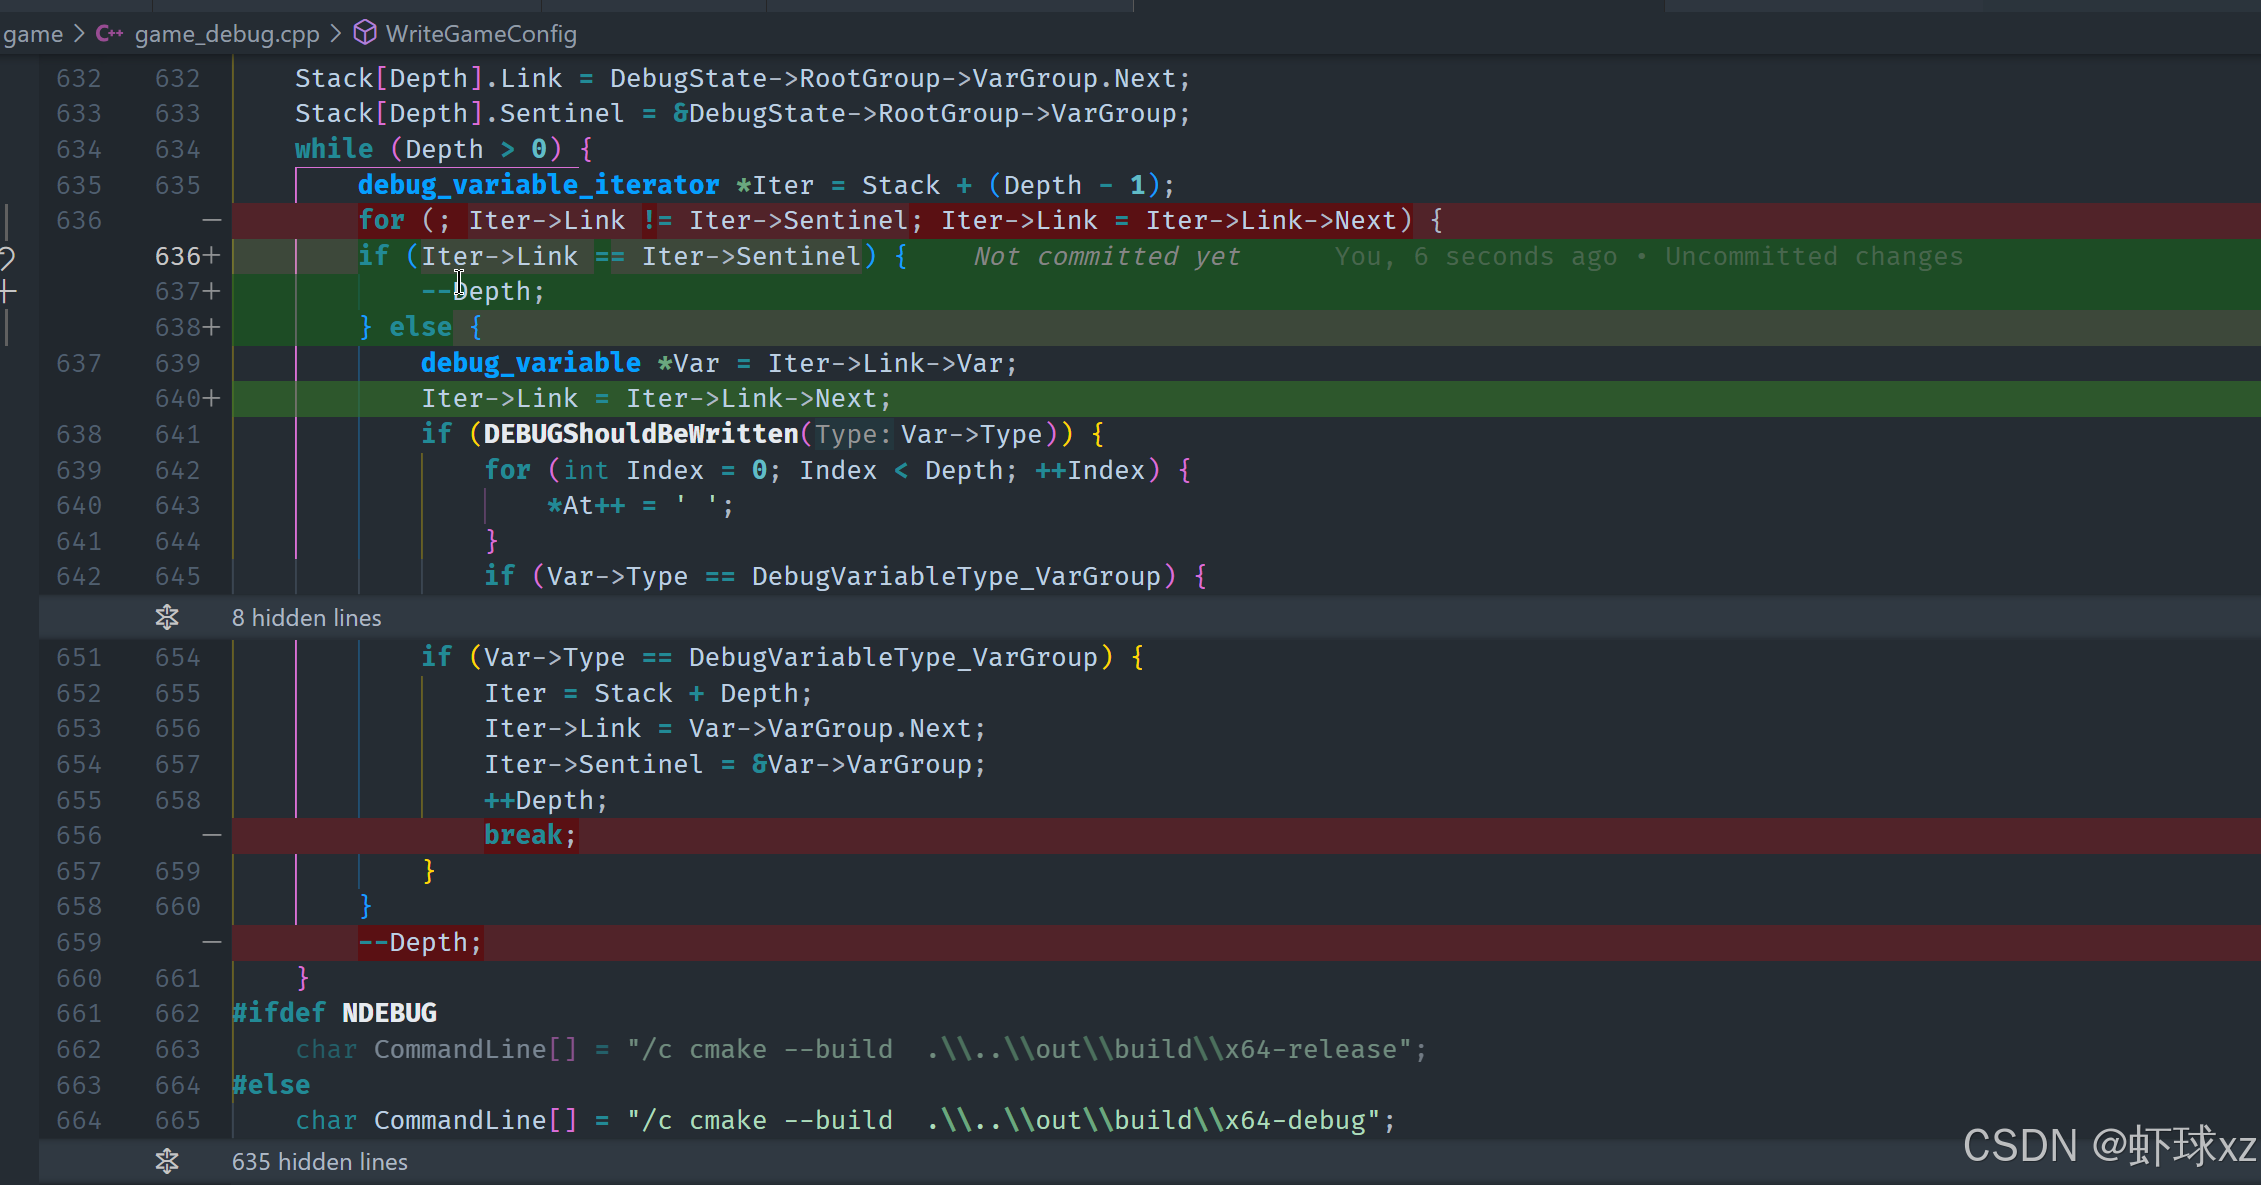Click the DEBUGShouldBeWritten function call
The image size is (2261, 1185).
pos(640,434)
